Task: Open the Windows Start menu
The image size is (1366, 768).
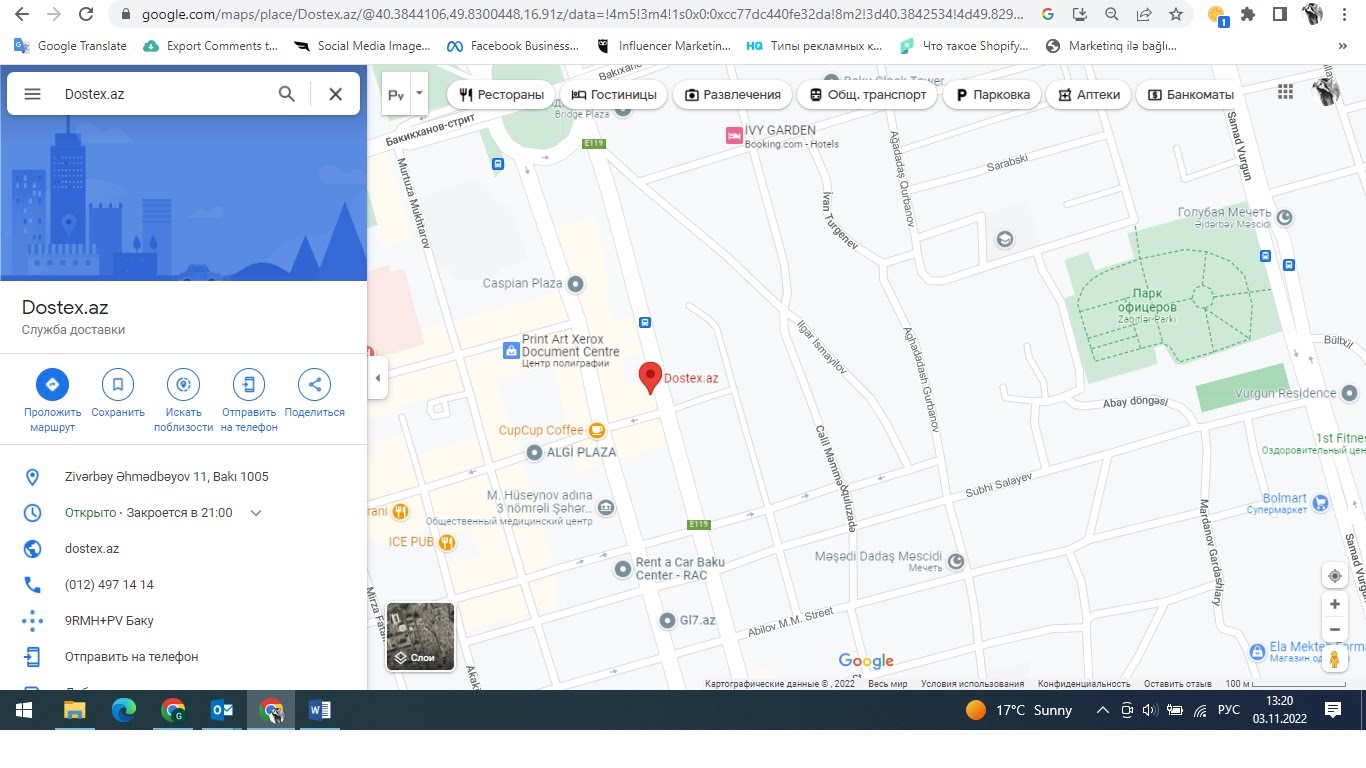Action: 24,710
